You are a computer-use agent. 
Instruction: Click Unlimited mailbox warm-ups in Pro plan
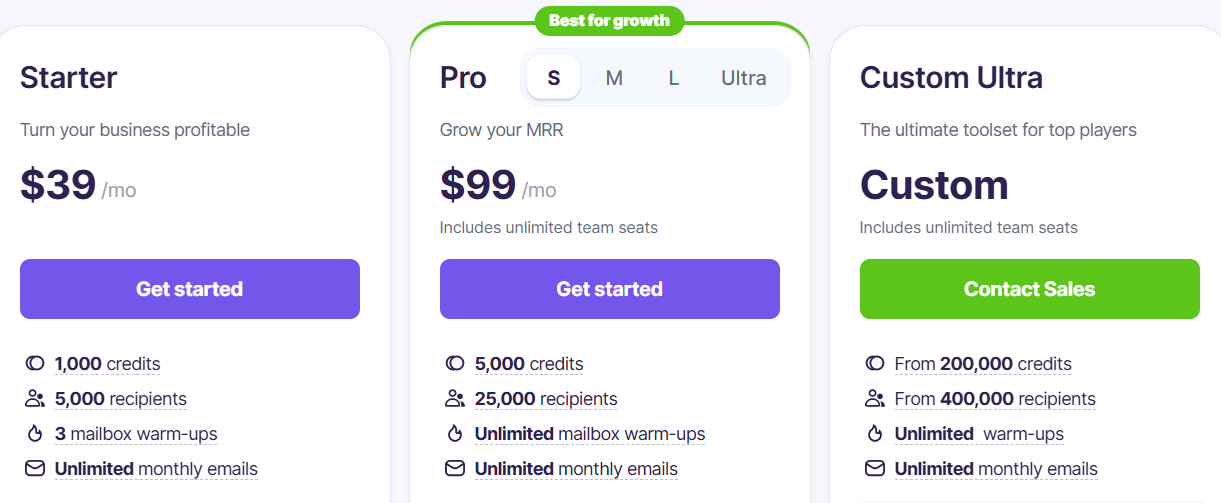[589, 434]
